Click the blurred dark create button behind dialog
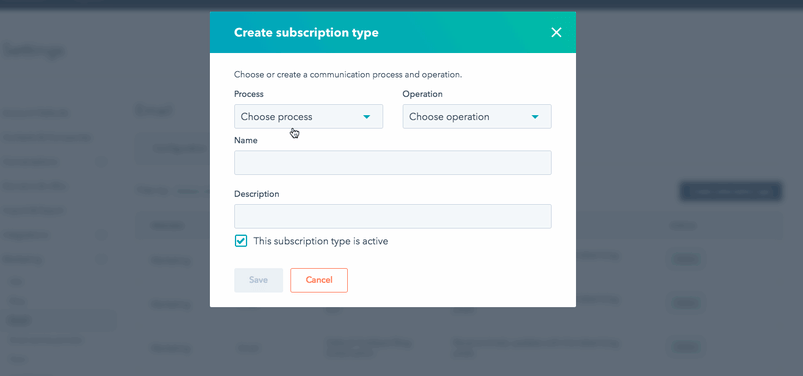This screenshot has height=376, width=803. pyautogui.click(x=730, y=192)
